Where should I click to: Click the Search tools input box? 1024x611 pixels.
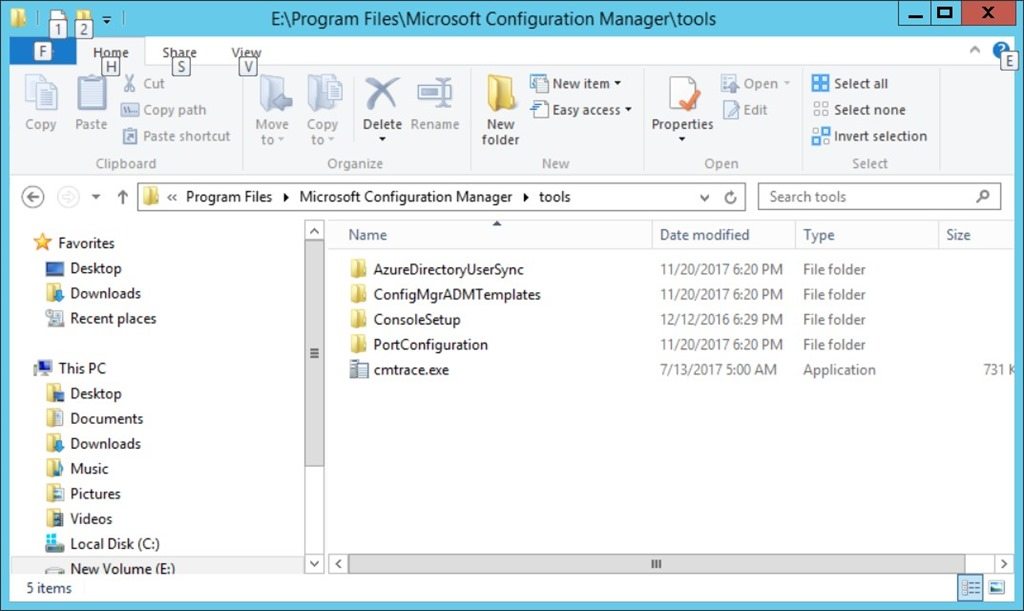tap(879, 196)
